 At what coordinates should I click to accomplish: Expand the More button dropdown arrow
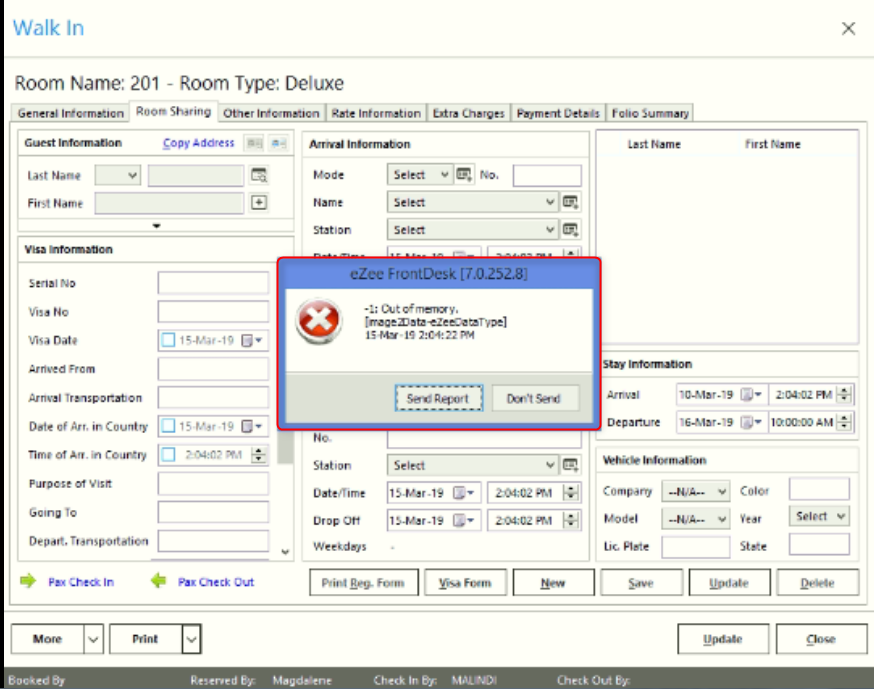tap(93, 639)
